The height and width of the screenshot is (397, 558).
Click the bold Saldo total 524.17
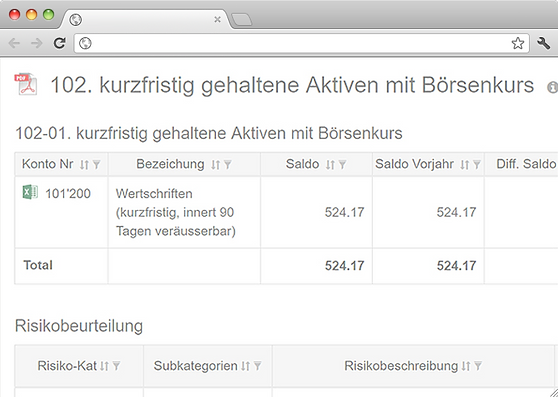(x=344, y=266)
